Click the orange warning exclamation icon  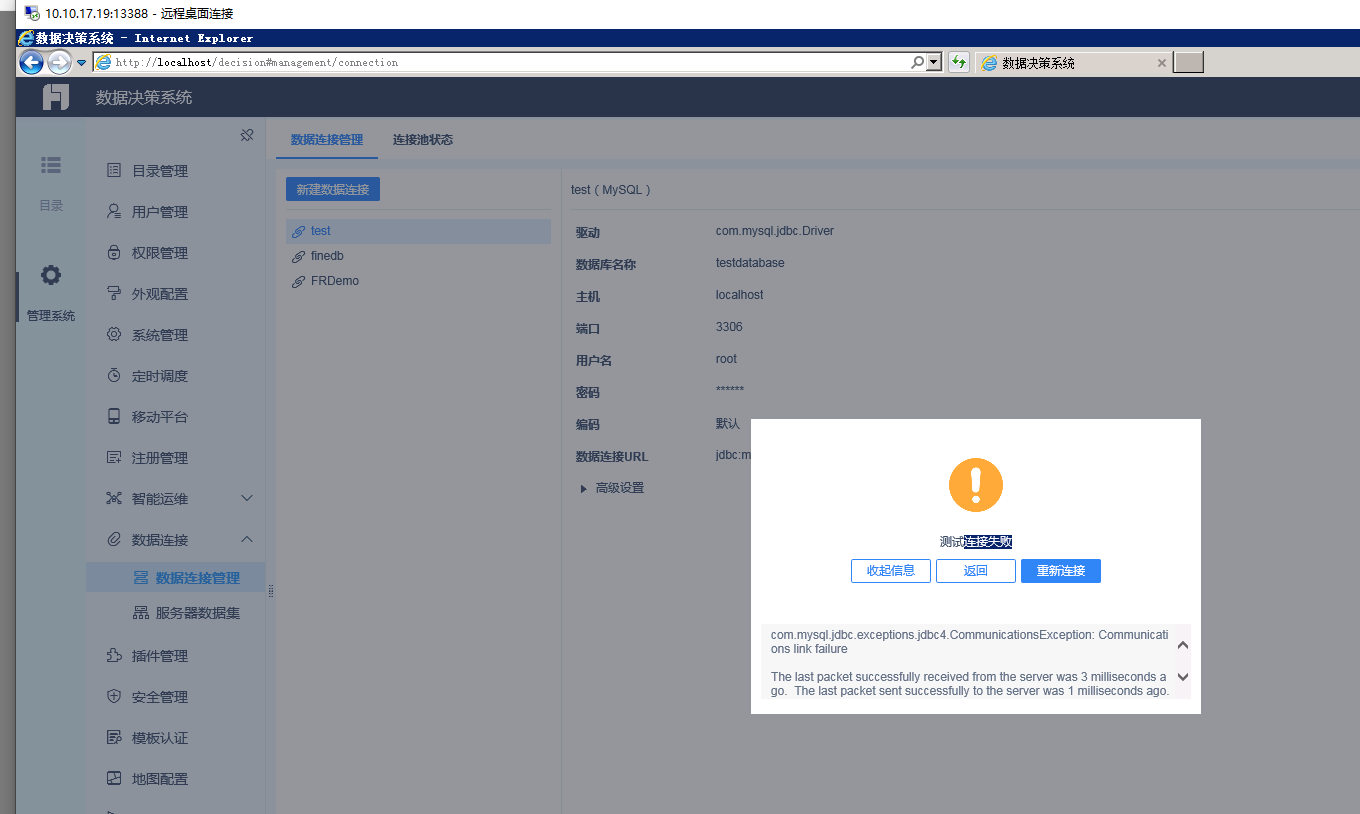click(976, 485)
